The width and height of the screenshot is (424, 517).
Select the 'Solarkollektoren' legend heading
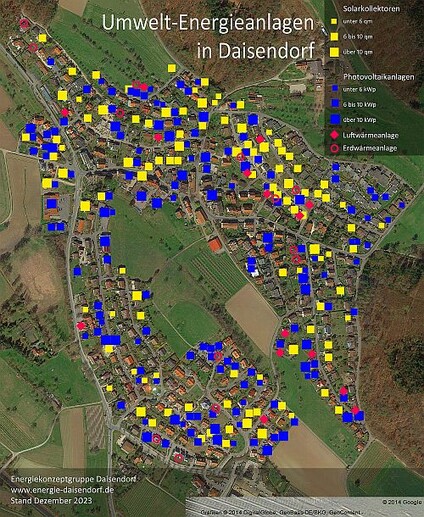[x=371, y=9]
